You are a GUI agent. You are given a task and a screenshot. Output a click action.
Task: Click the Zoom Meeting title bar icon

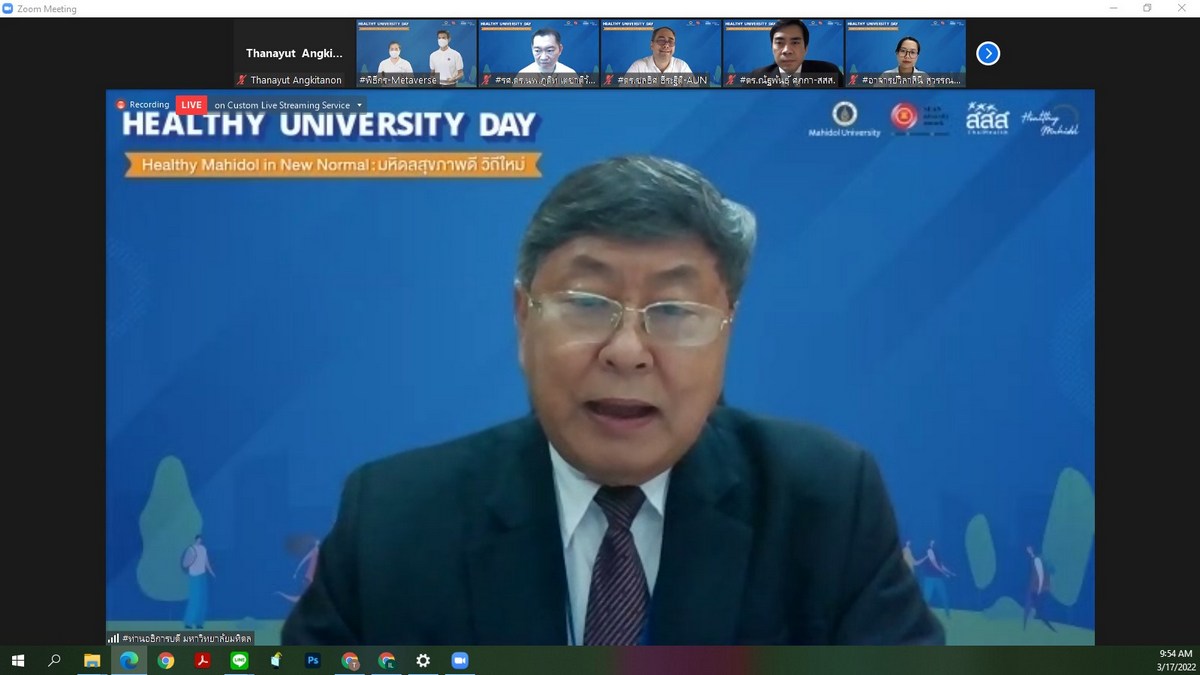pos(9,9)
